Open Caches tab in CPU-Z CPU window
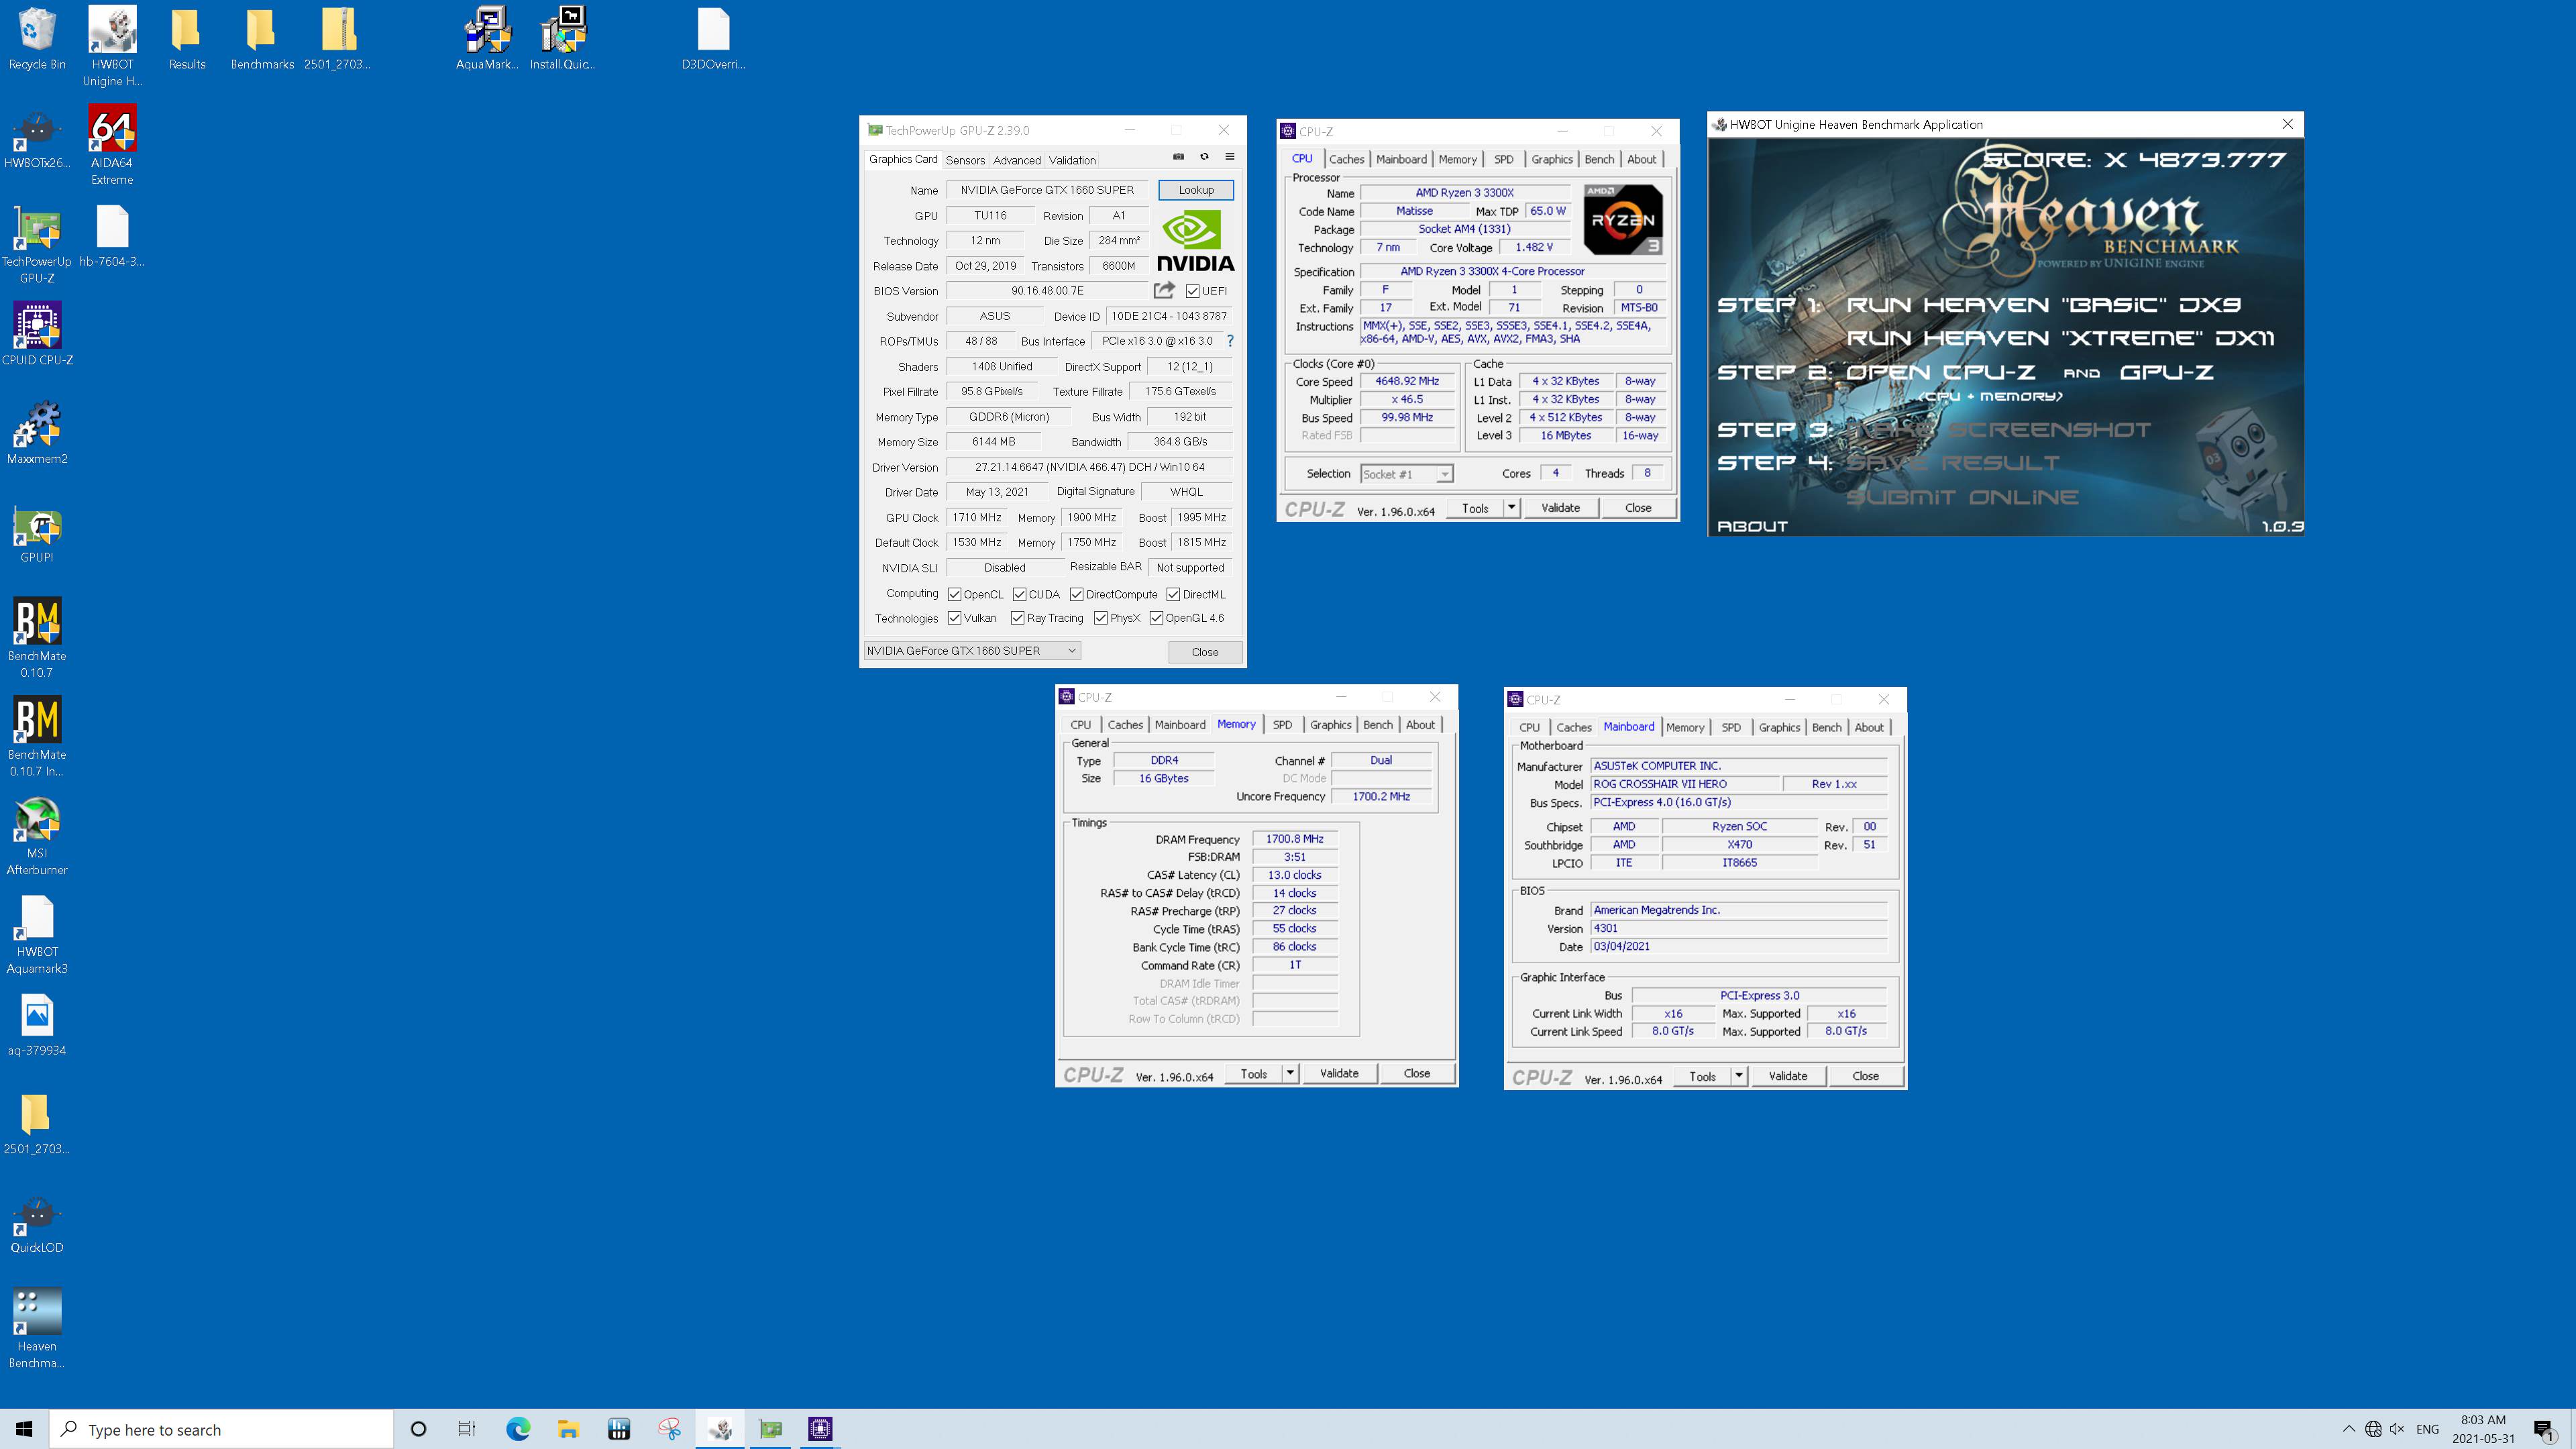The height and width of the screenshot is (1449, 2576). click(x=1346, y=159)
